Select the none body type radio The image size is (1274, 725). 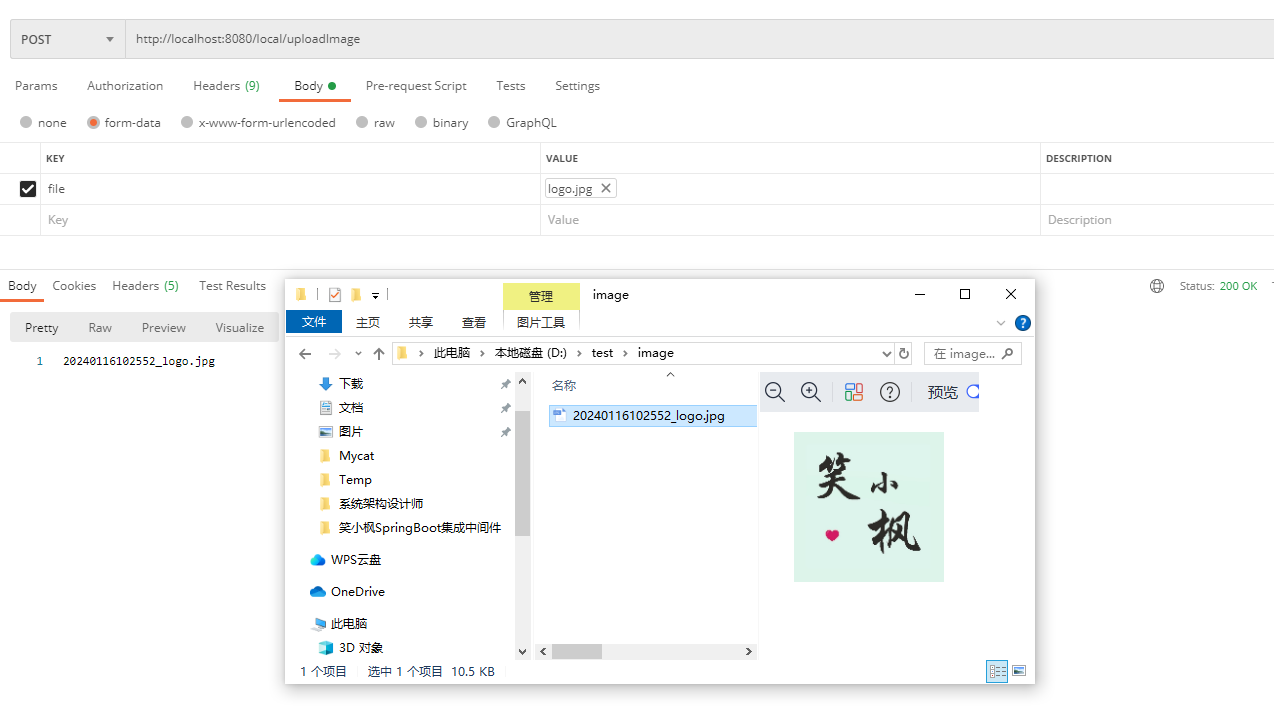click(26, 123)
